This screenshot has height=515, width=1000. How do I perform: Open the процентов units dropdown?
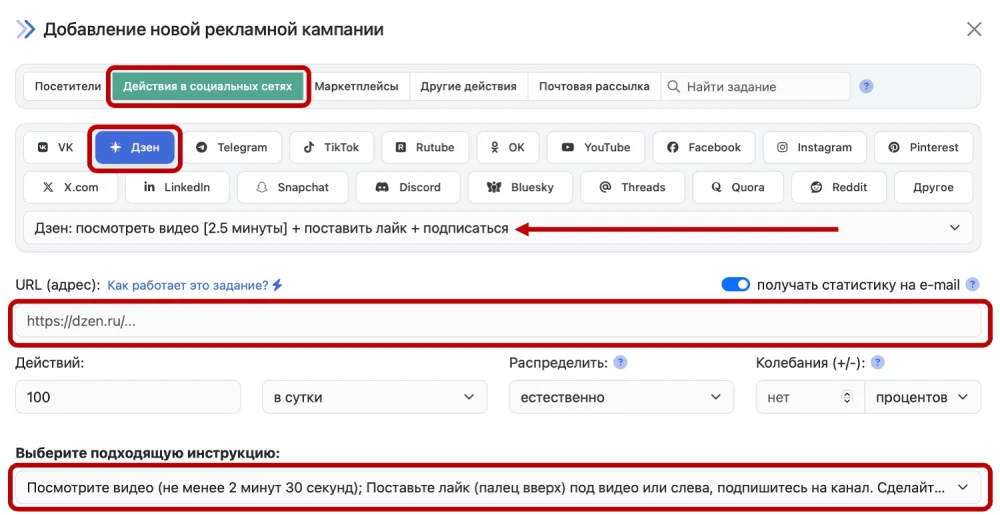coord(922,397)
